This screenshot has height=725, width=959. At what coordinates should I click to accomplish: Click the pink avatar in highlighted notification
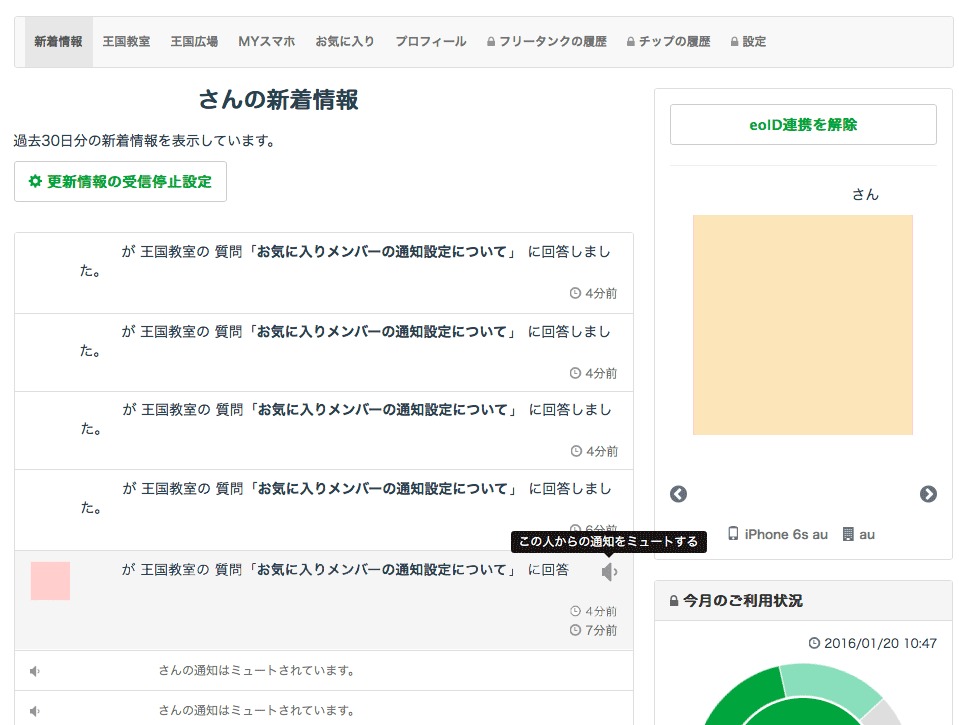50,581
